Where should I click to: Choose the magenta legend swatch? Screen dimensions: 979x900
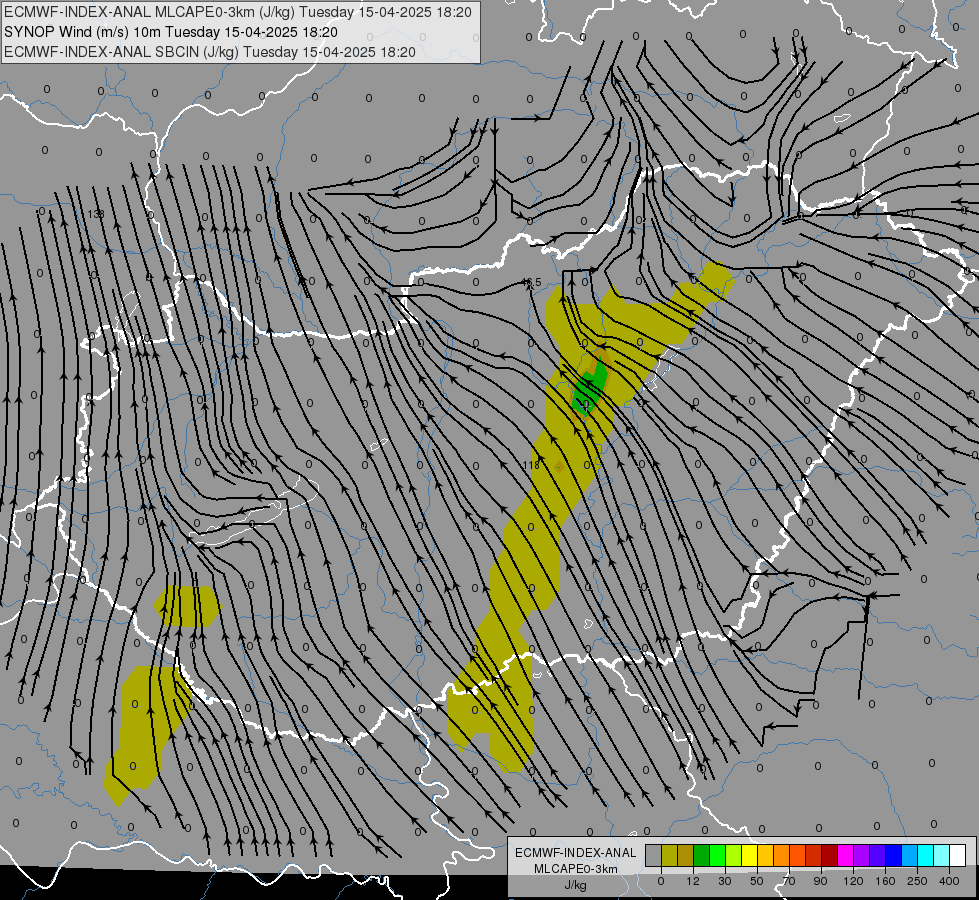pyautogui.click(x=846, y=855)
